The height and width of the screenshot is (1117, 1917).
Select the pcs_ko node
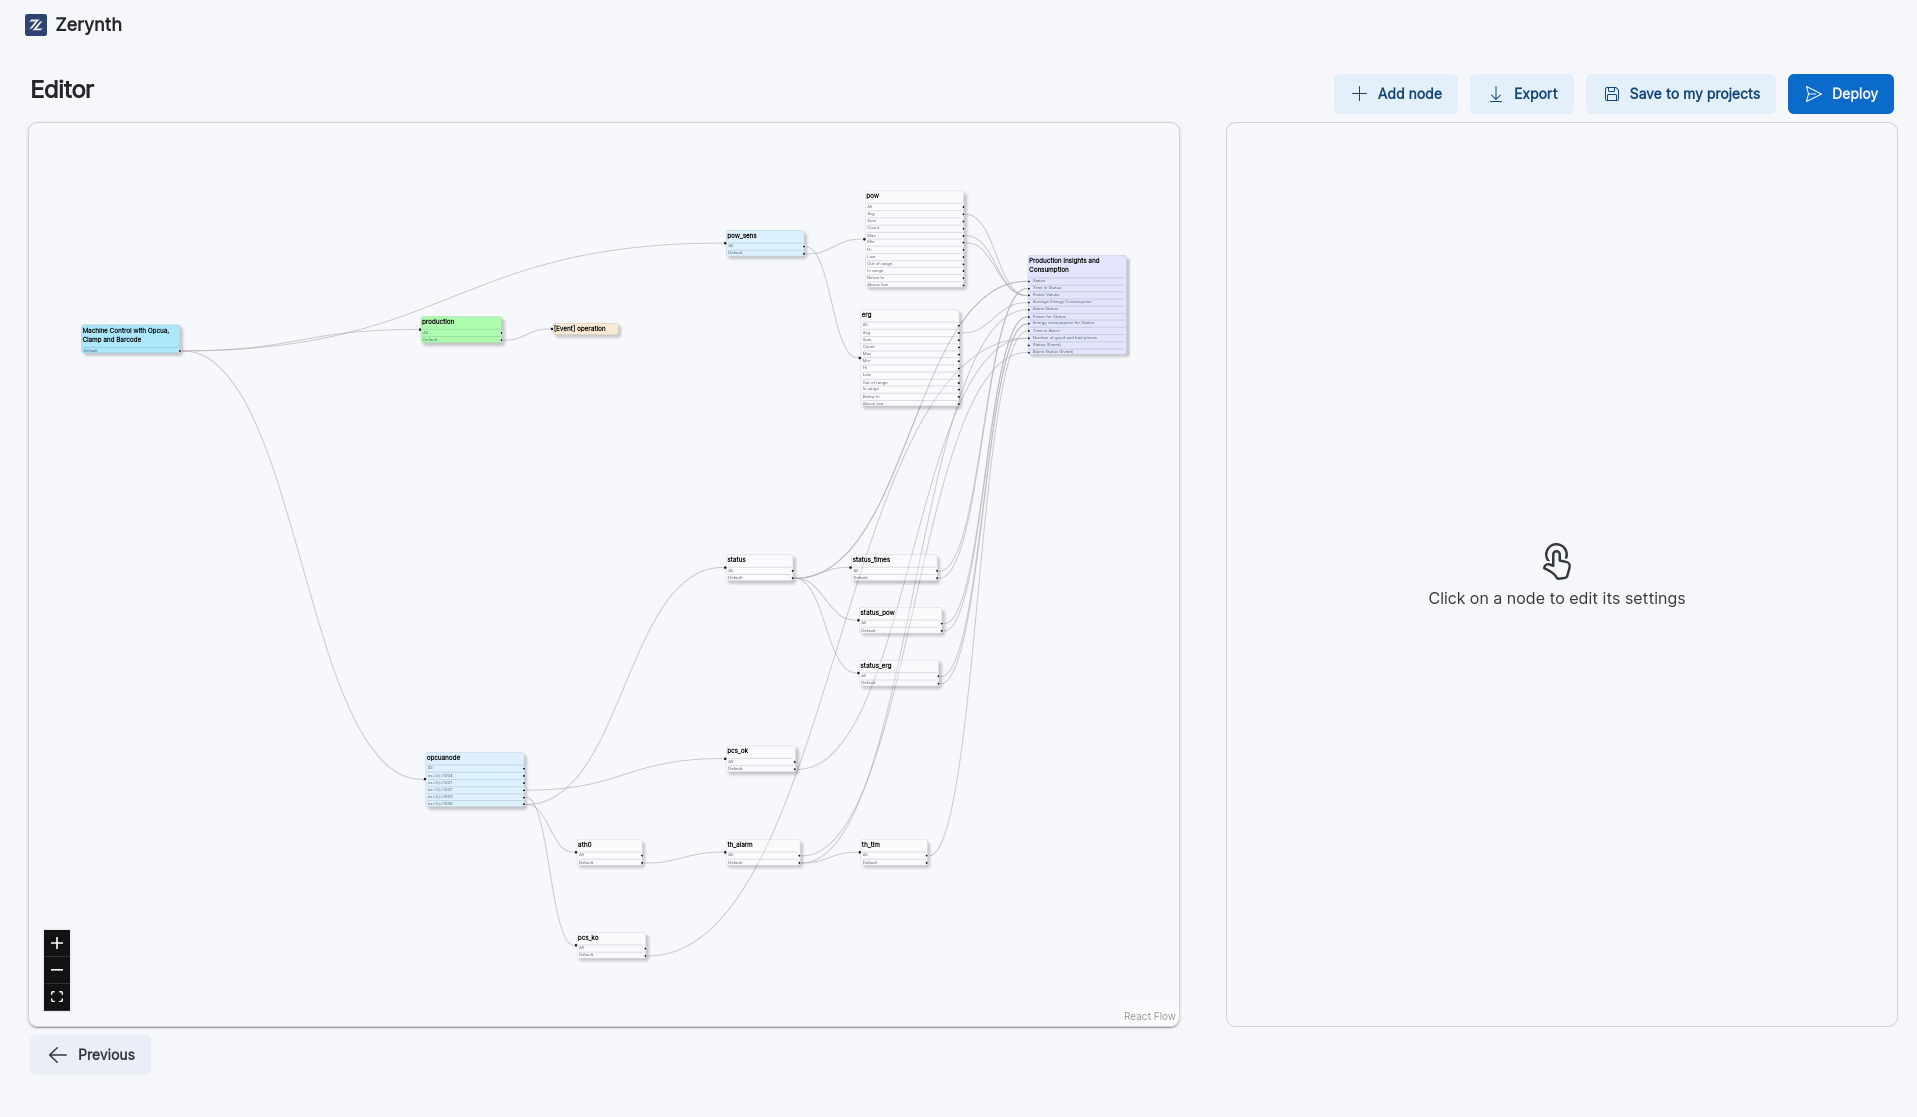[x=611, y=946]
